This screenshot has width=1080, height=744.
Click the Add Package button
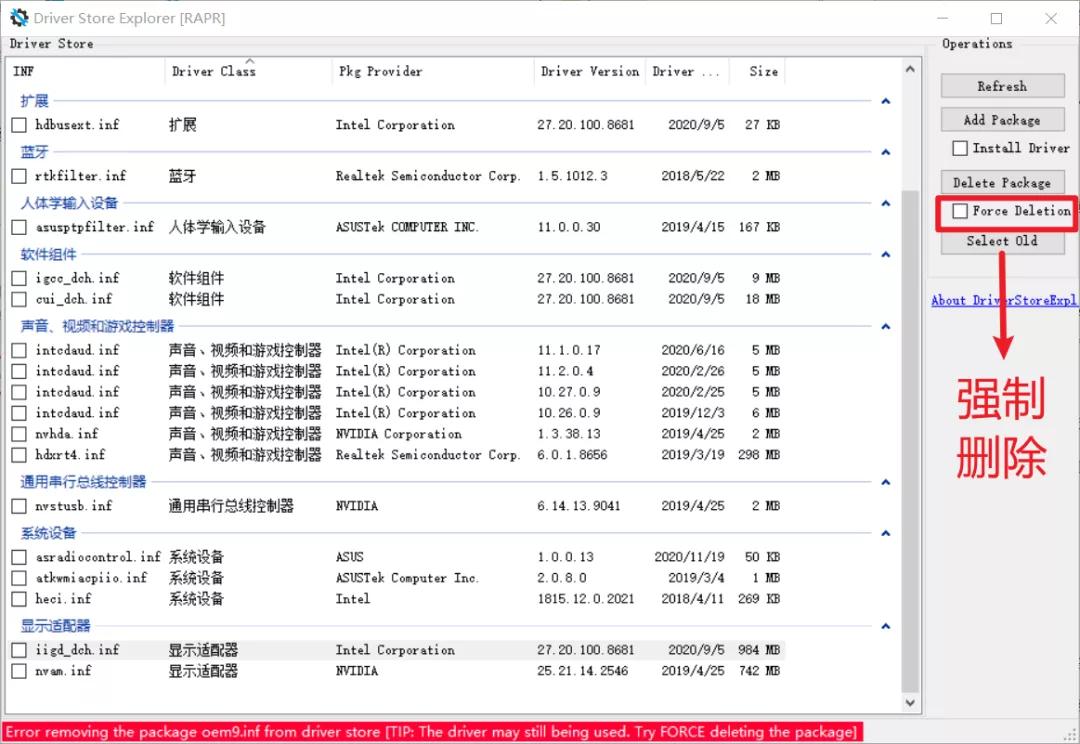(x=1002, y=119)
